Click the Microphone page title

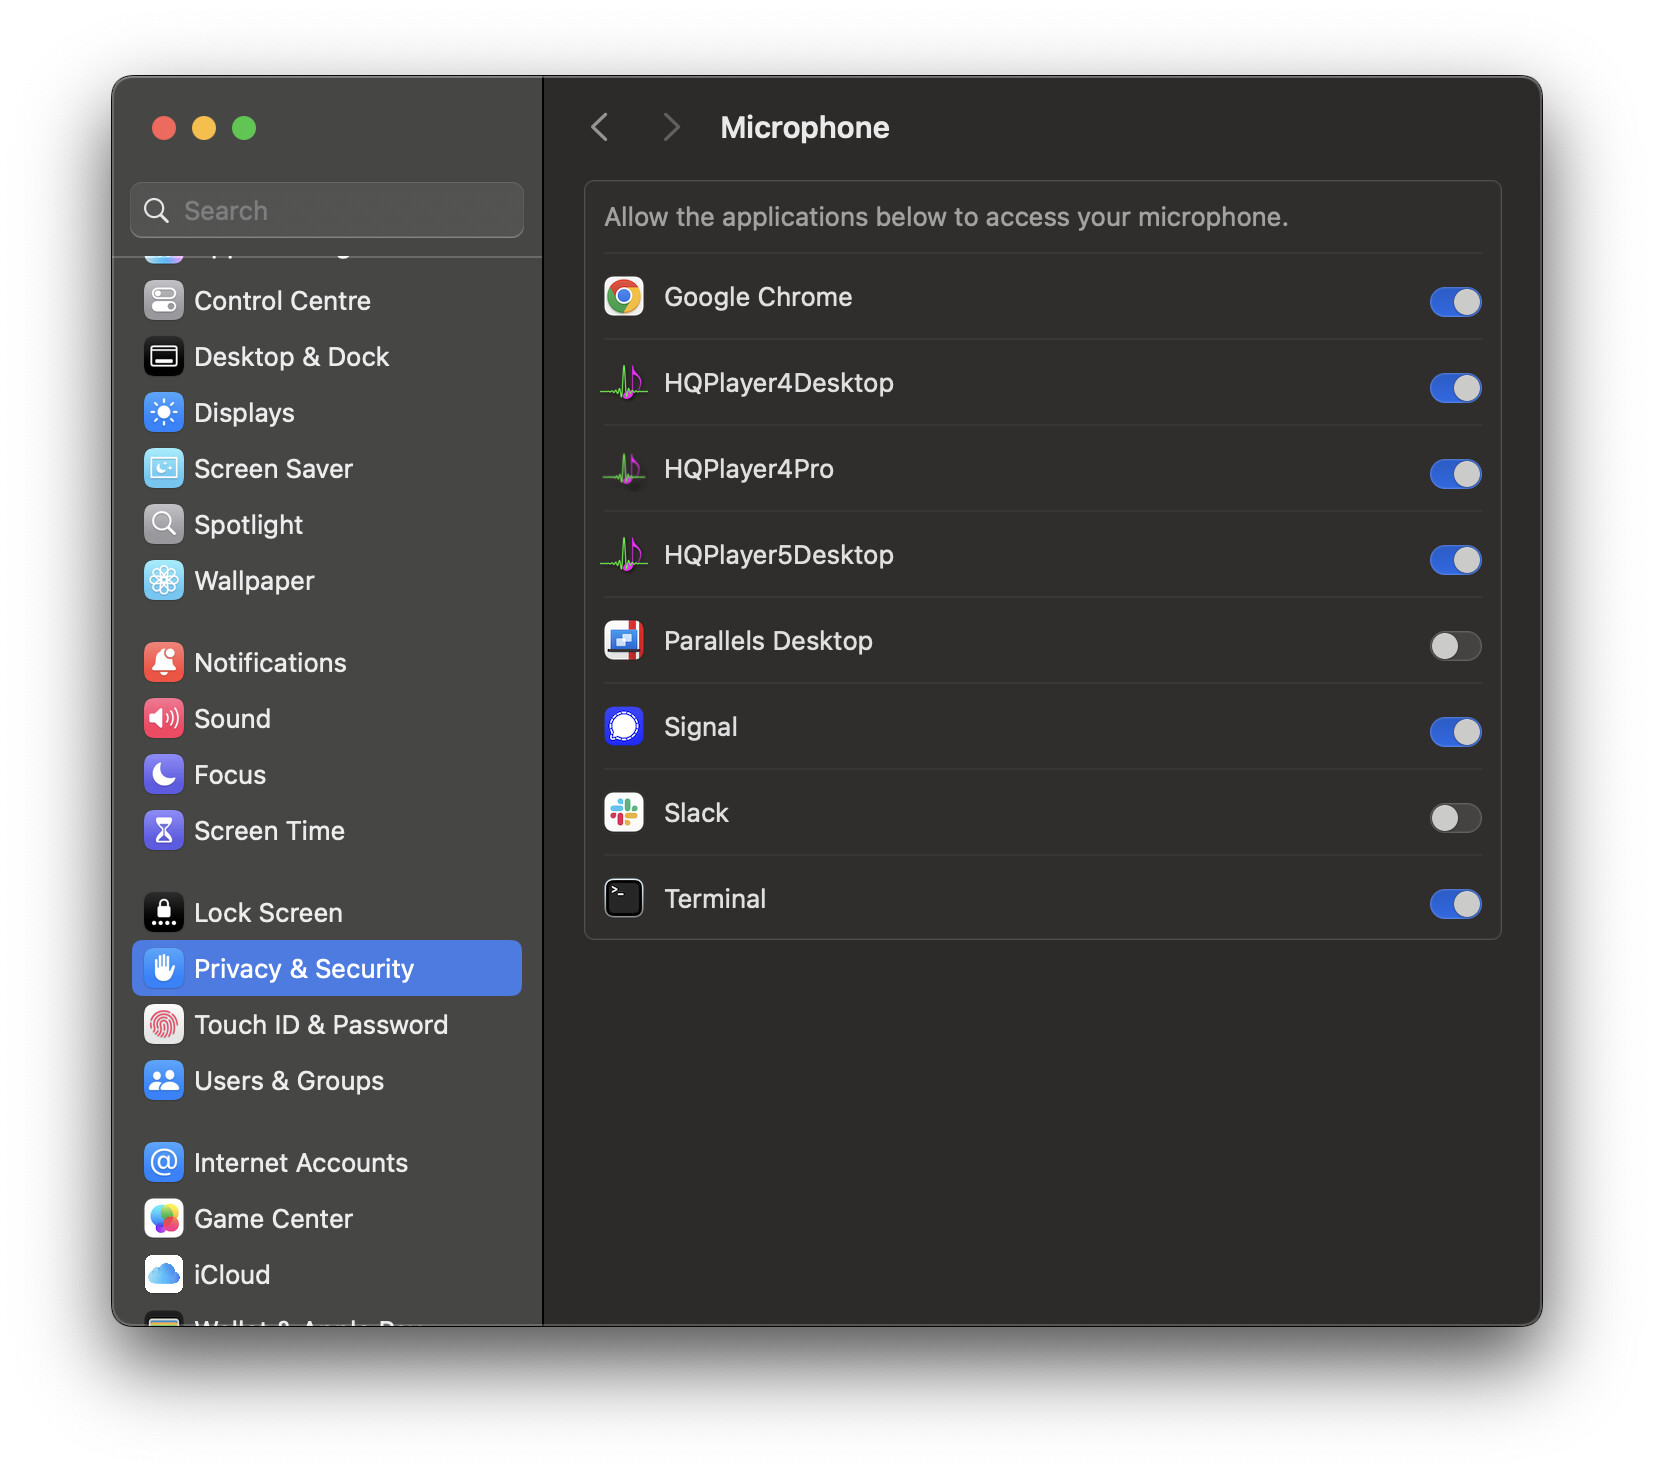coord(805,128)
